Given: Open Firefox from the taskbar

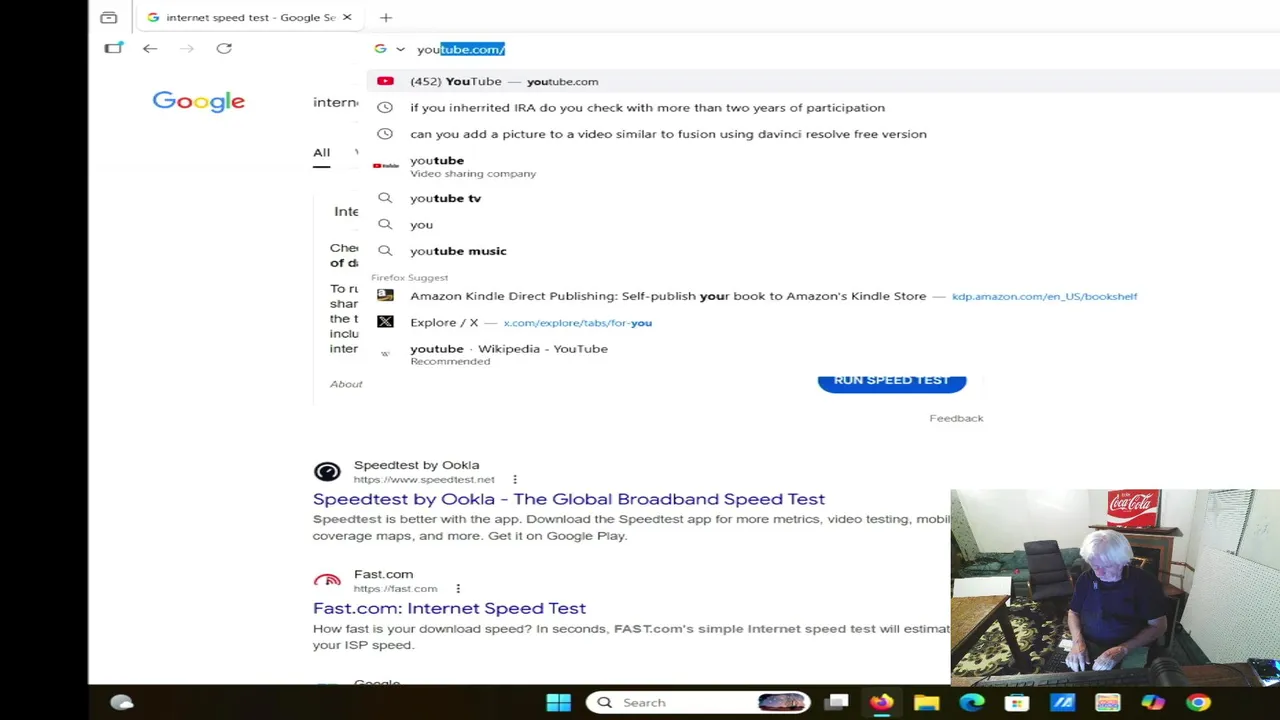Looking at the screenshot, I should coord(881,702).
